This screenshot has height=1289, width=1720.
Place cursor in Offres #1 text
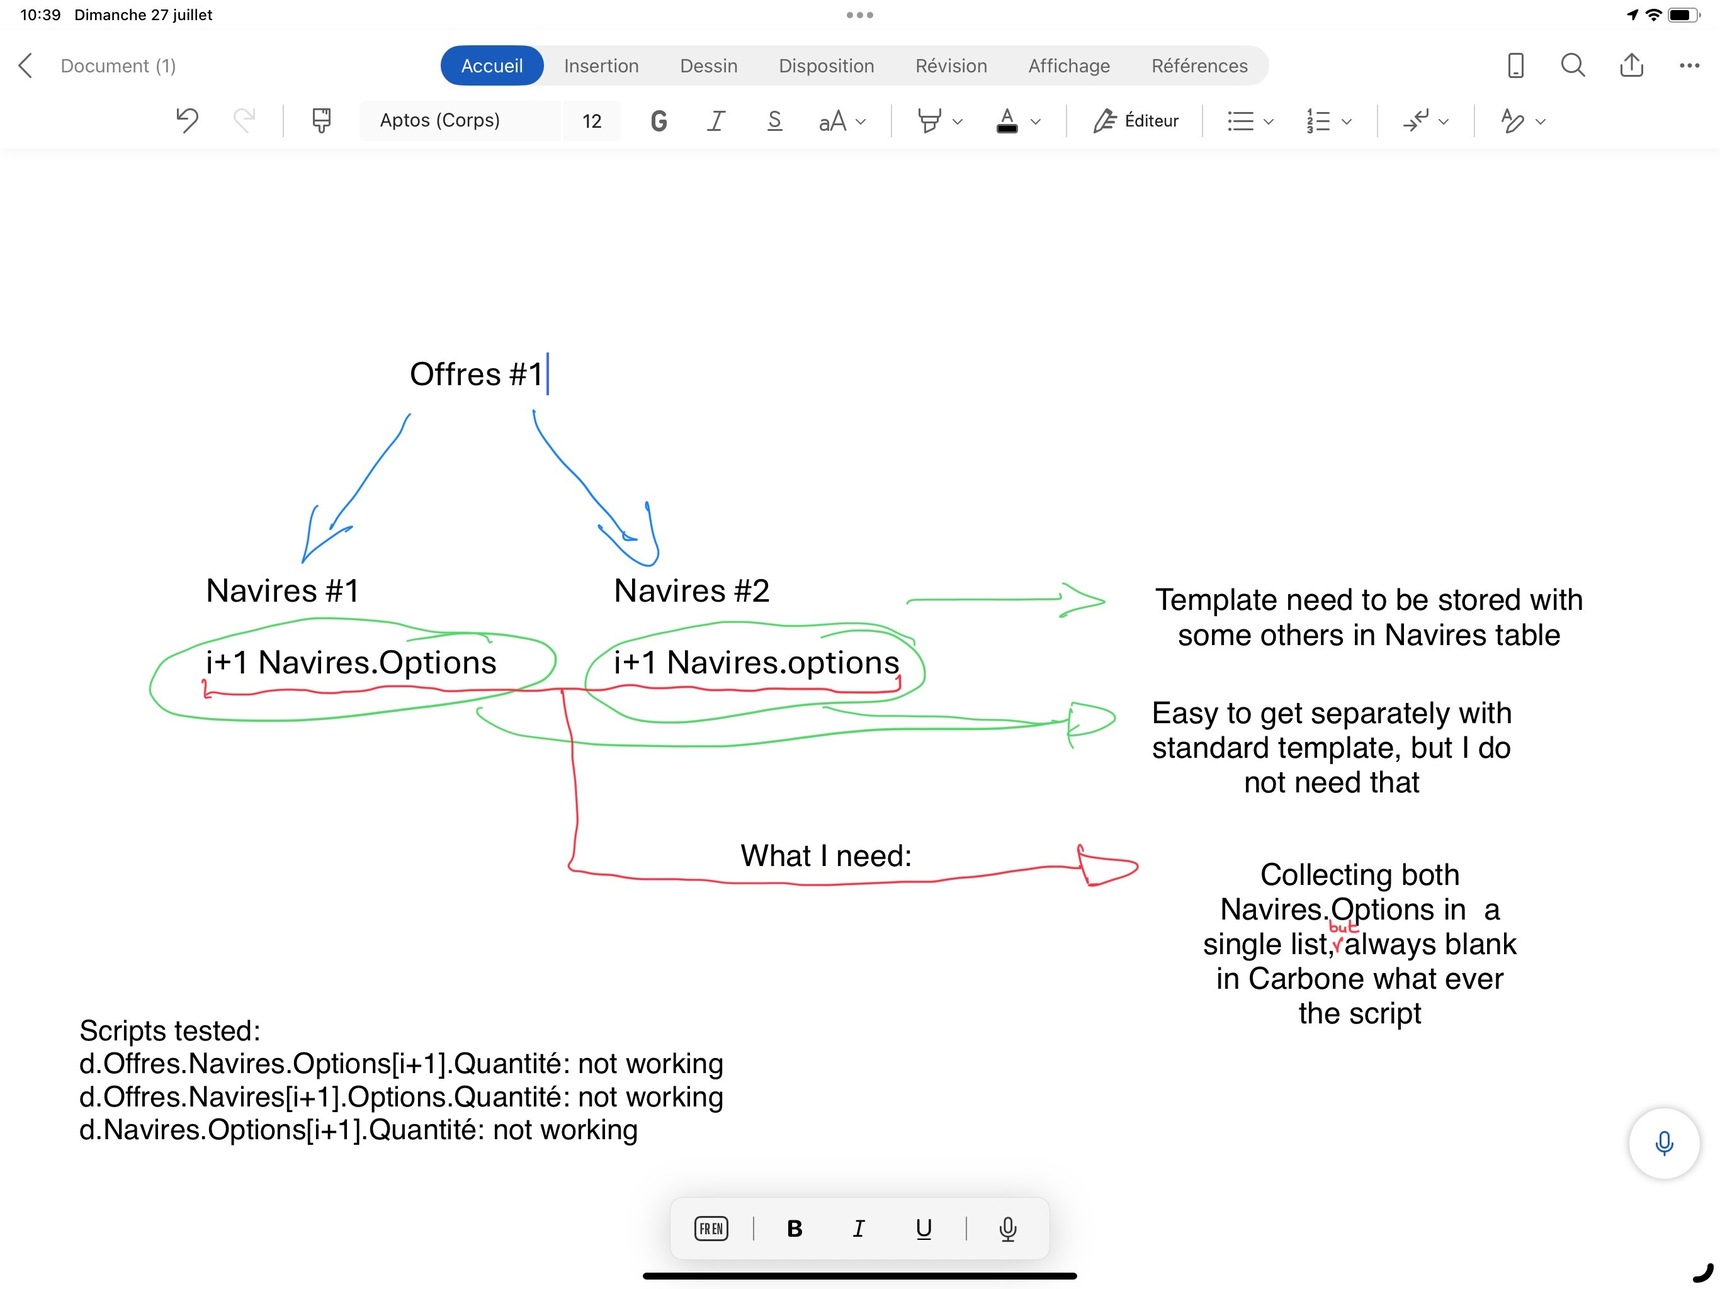coord(476,374)
